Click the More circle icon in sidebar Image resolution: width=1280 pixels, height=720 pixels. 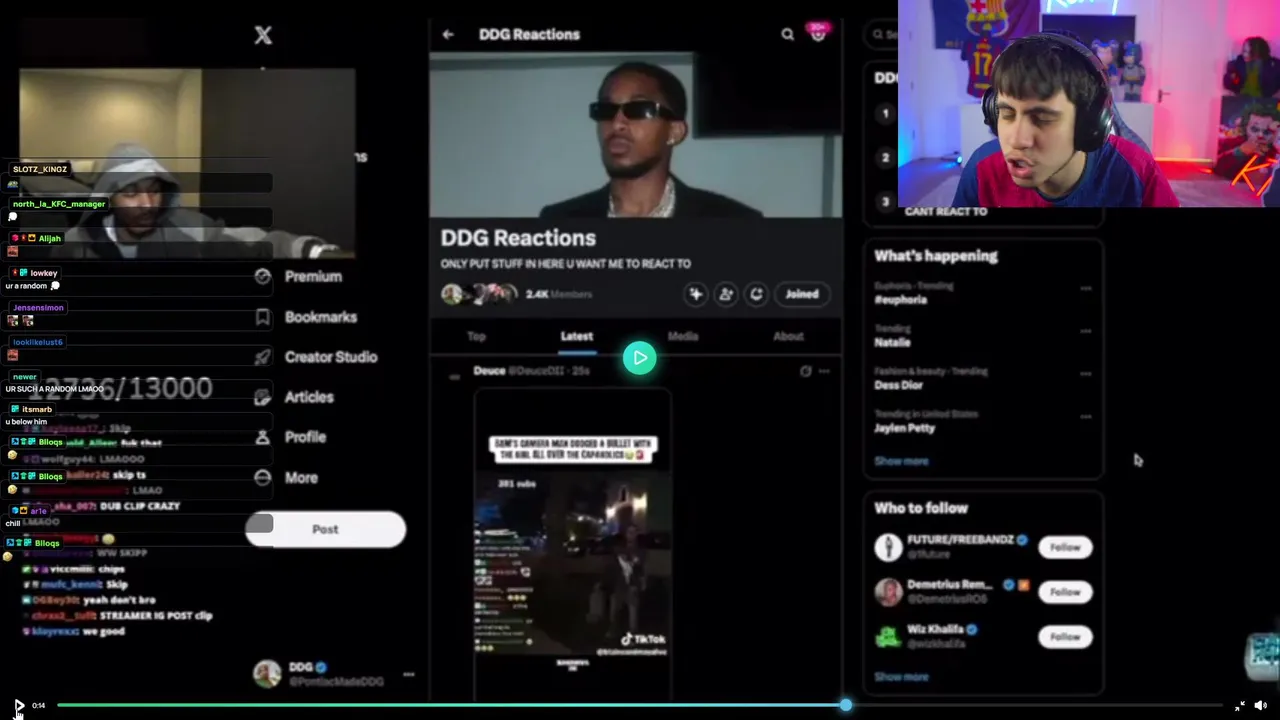click(262, 478)
